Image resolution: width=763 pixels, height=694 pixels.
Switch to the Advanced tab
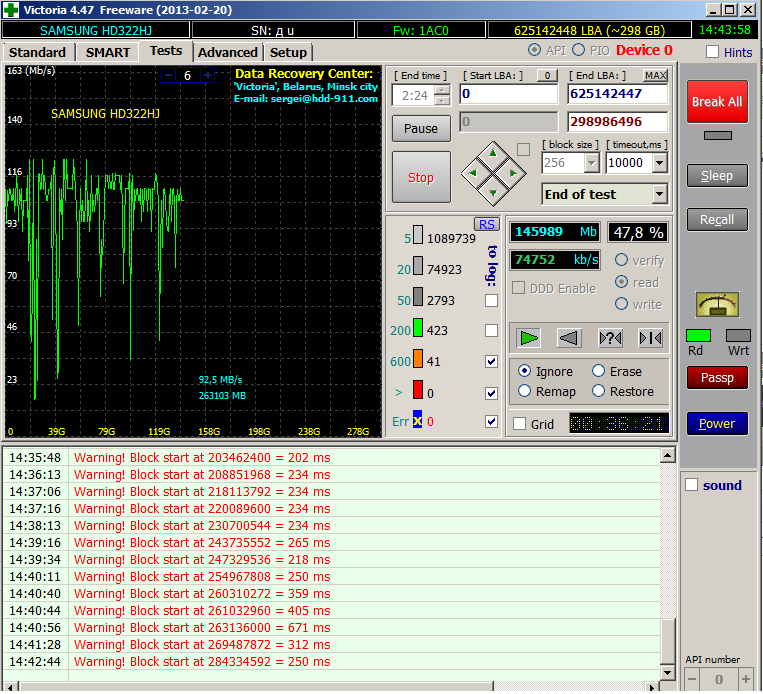(227, 53)
